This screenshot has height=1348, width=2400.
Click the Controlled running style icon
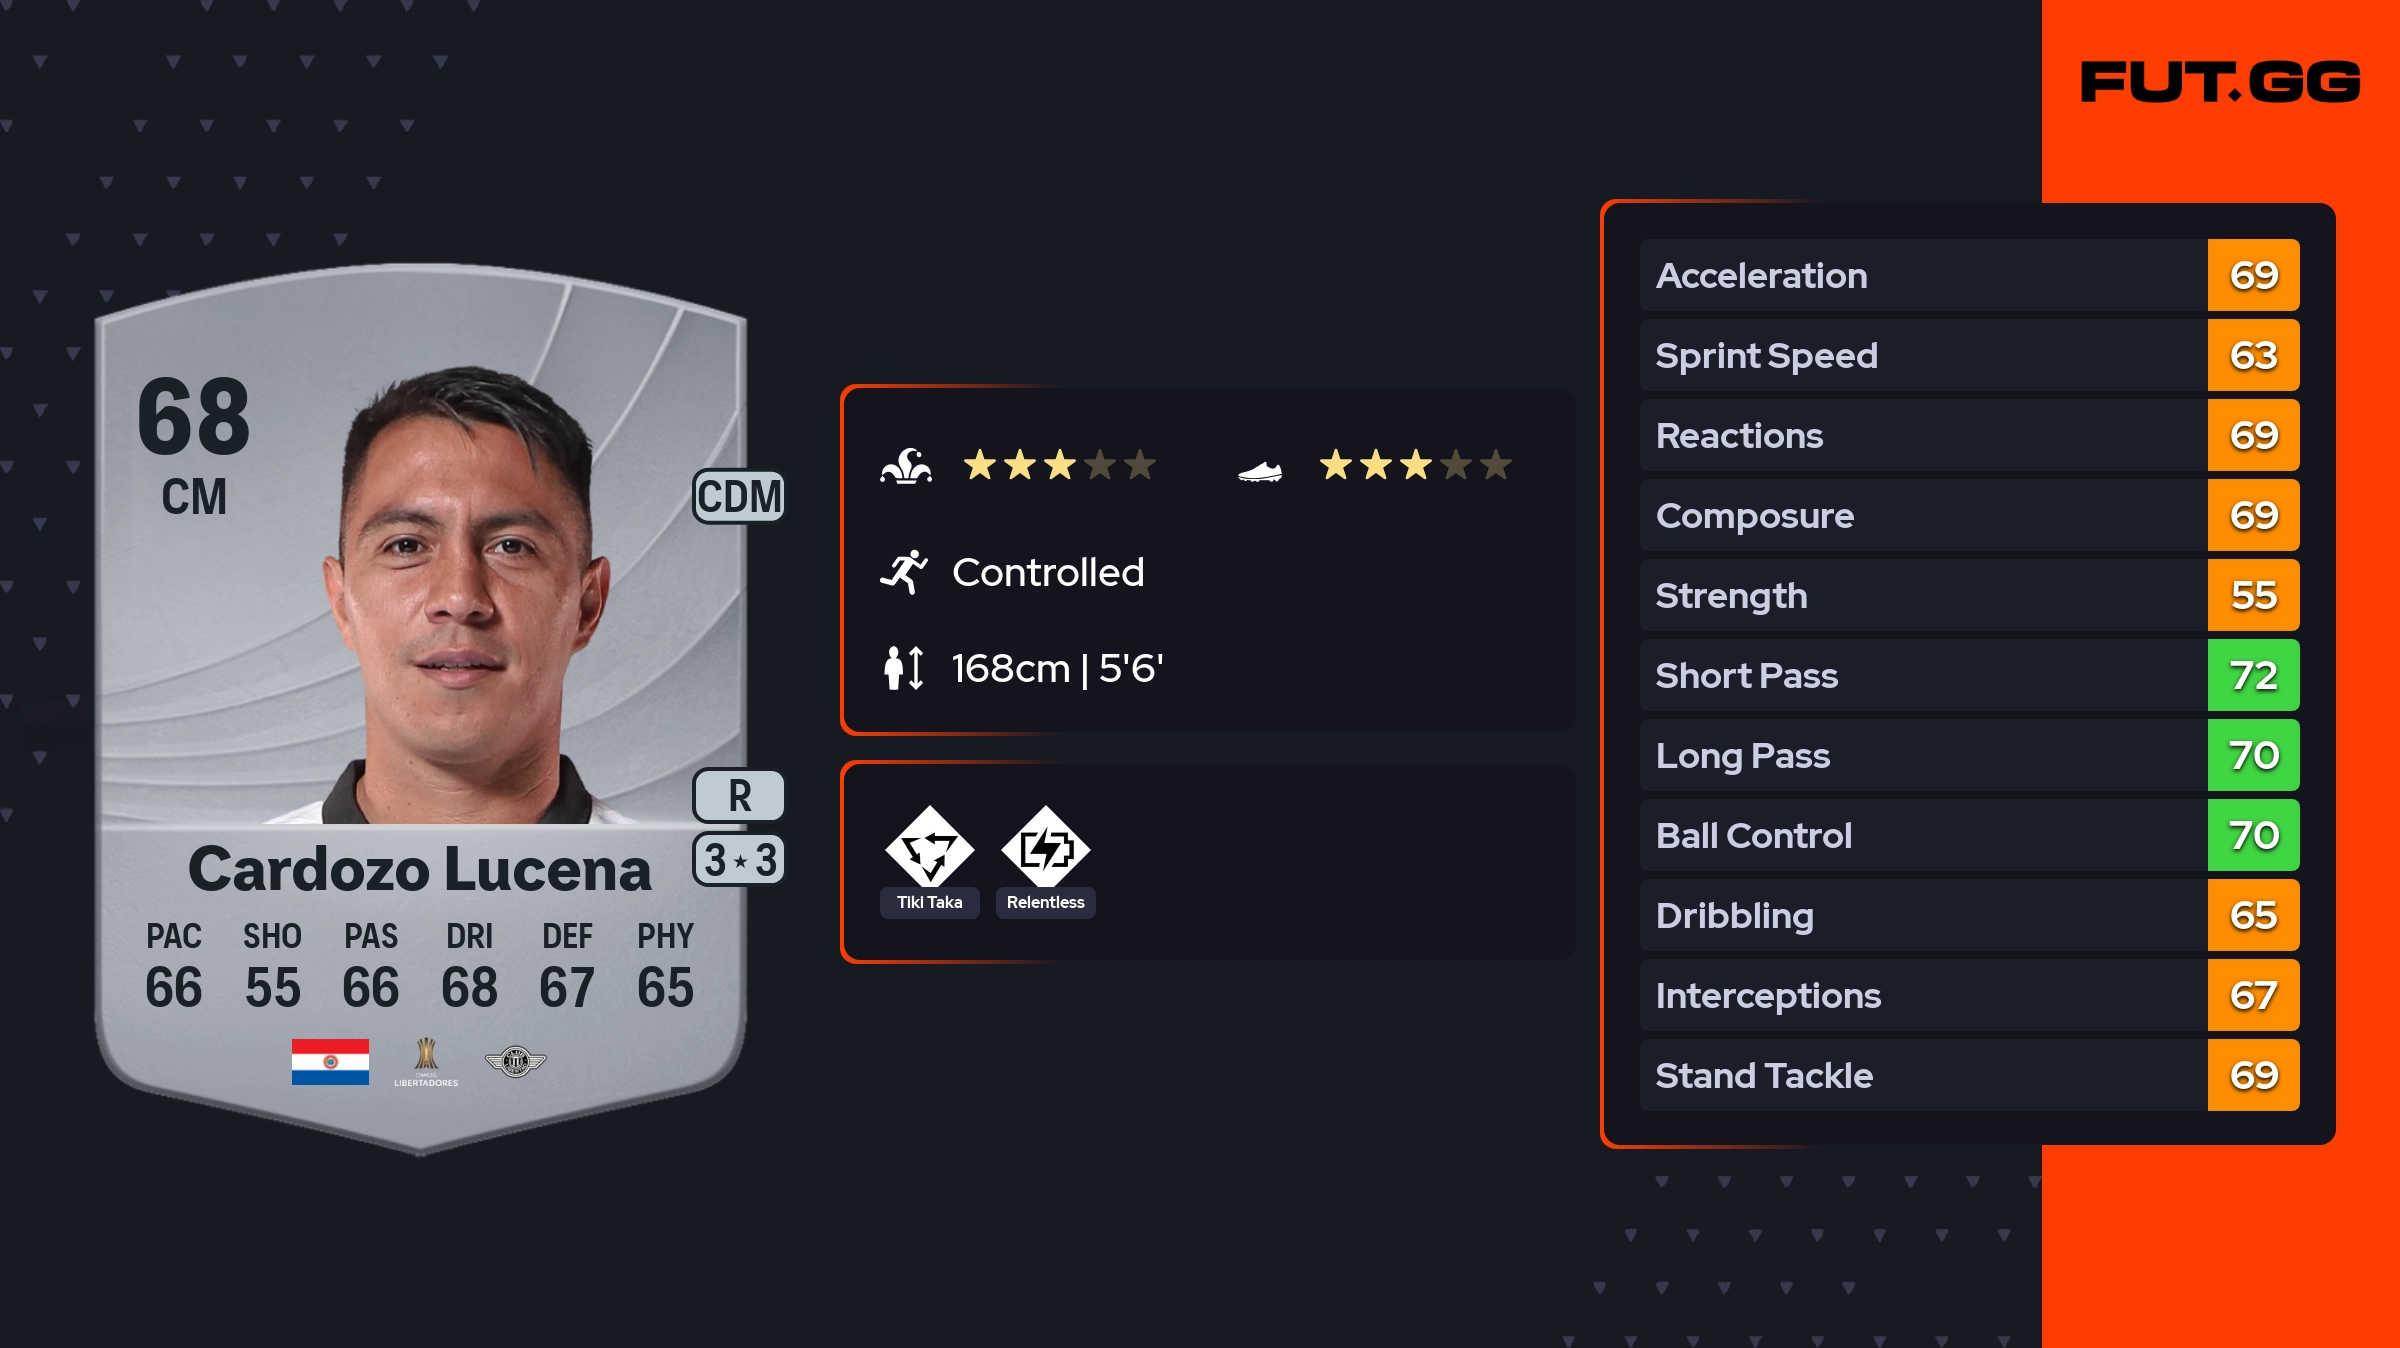904,572
